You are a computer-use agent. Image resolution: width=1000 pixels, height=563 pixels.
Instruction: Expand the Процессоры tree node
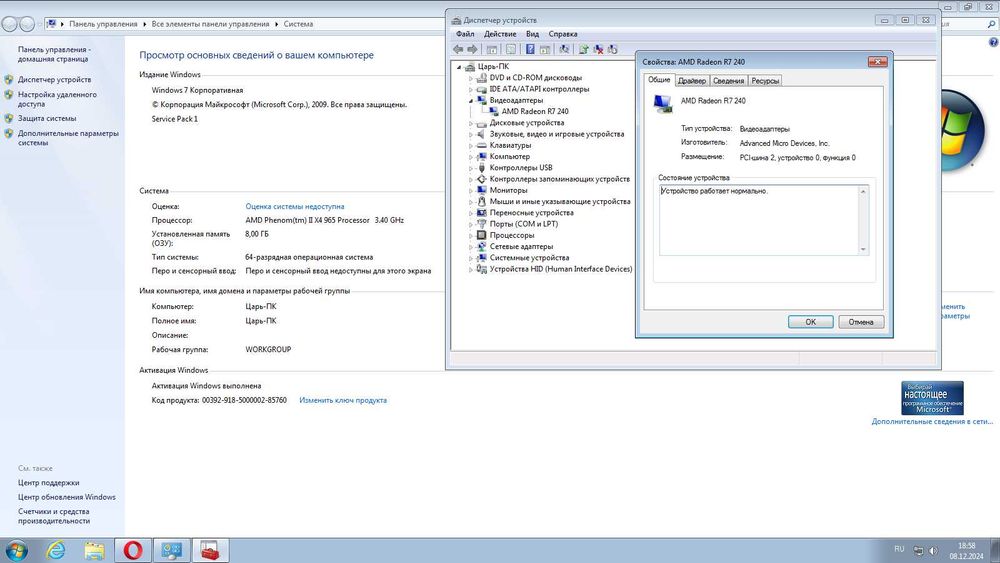click(471, 236)
